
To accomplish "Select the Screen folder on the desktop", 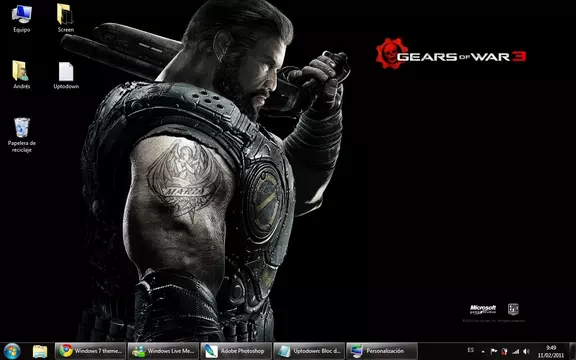I will [66, 18].
